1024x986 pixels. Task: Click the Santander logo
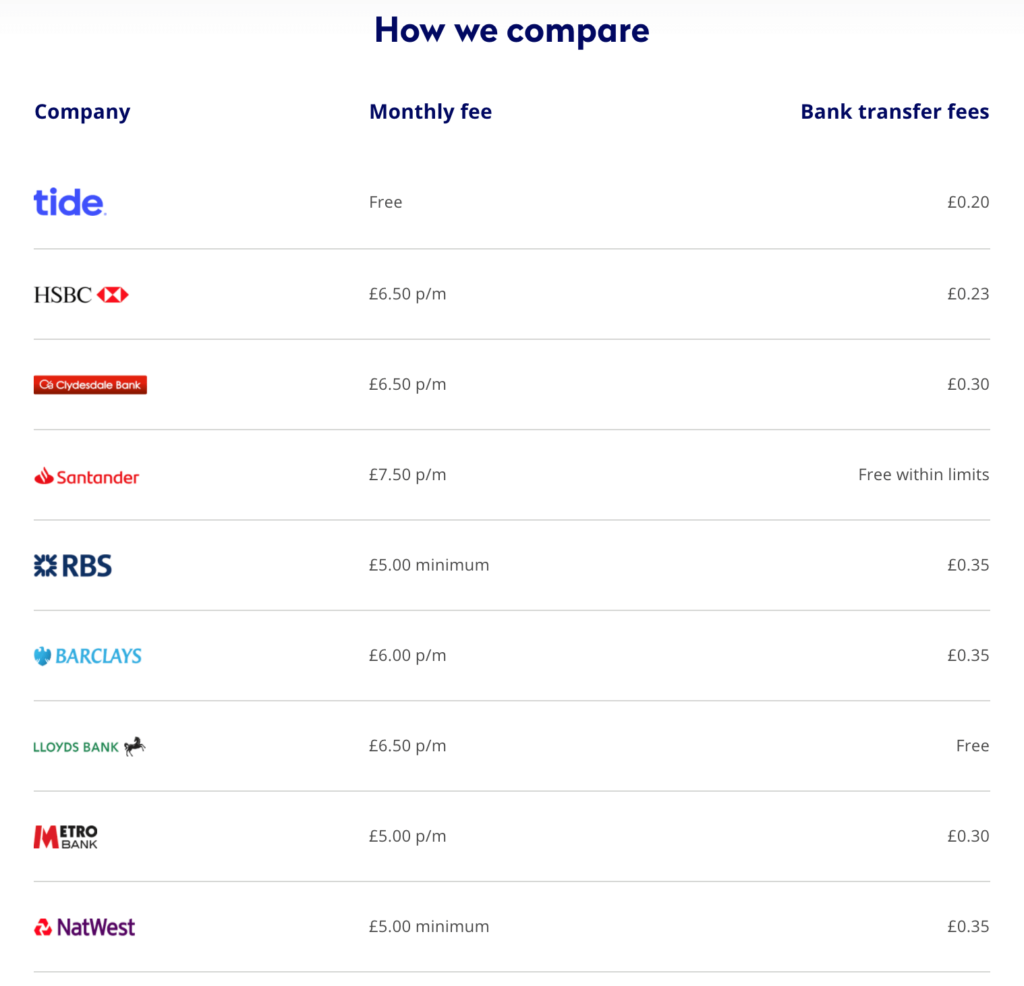pyautogui.click(x=86, y=476)
